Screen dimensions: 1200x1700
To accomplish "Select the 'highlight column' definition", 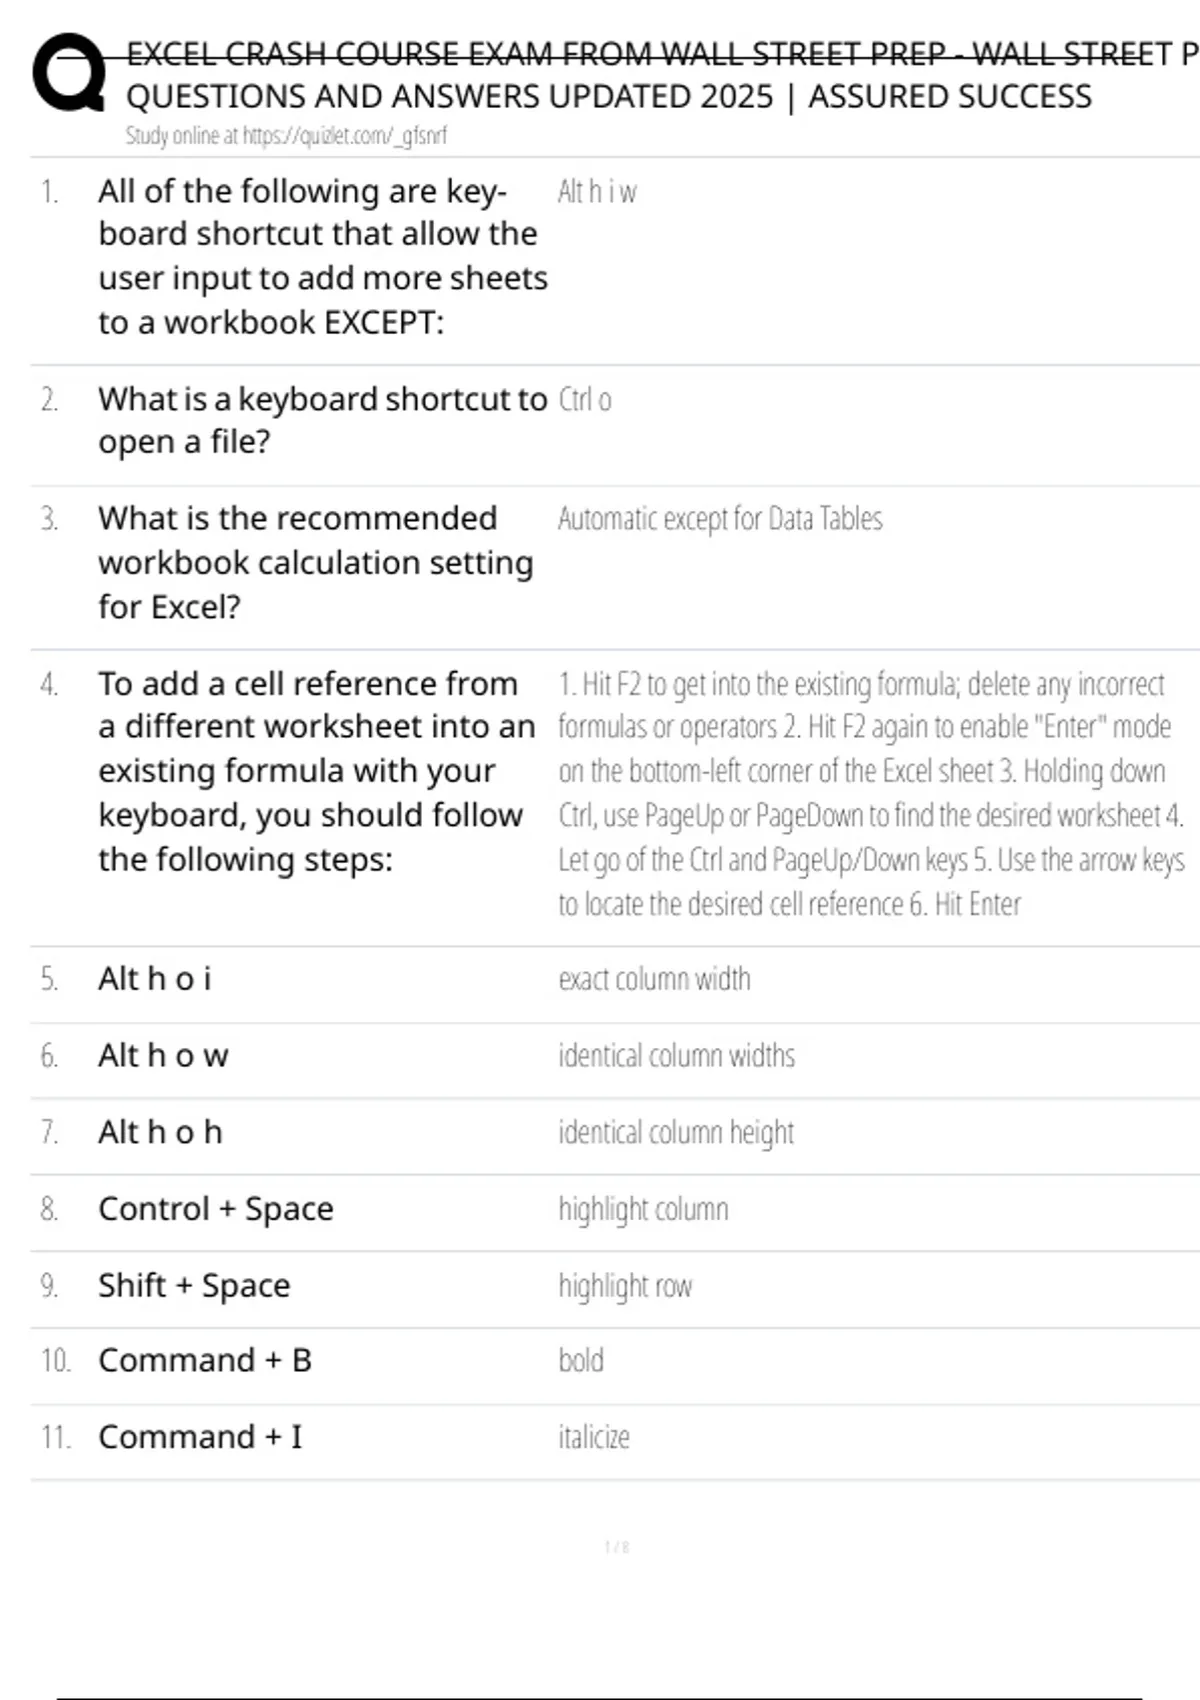I will pyautogui.click(x=643, y=1209).
